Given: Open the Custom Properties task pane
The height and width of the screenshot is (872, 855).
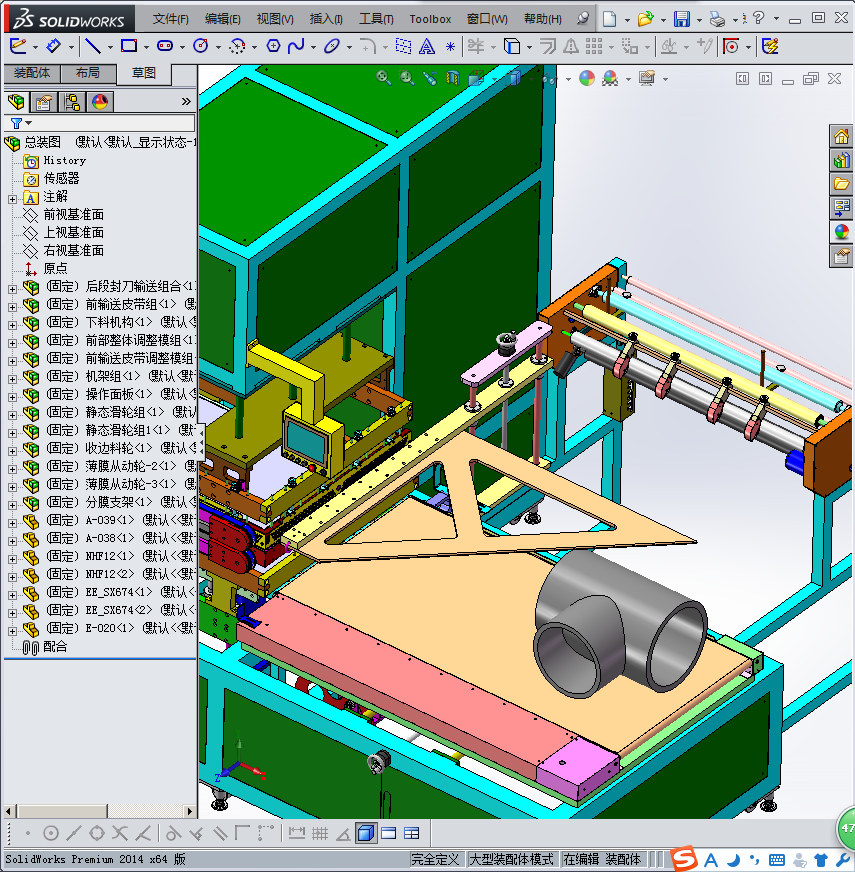Looking at the screenshot, I should 841,256.
